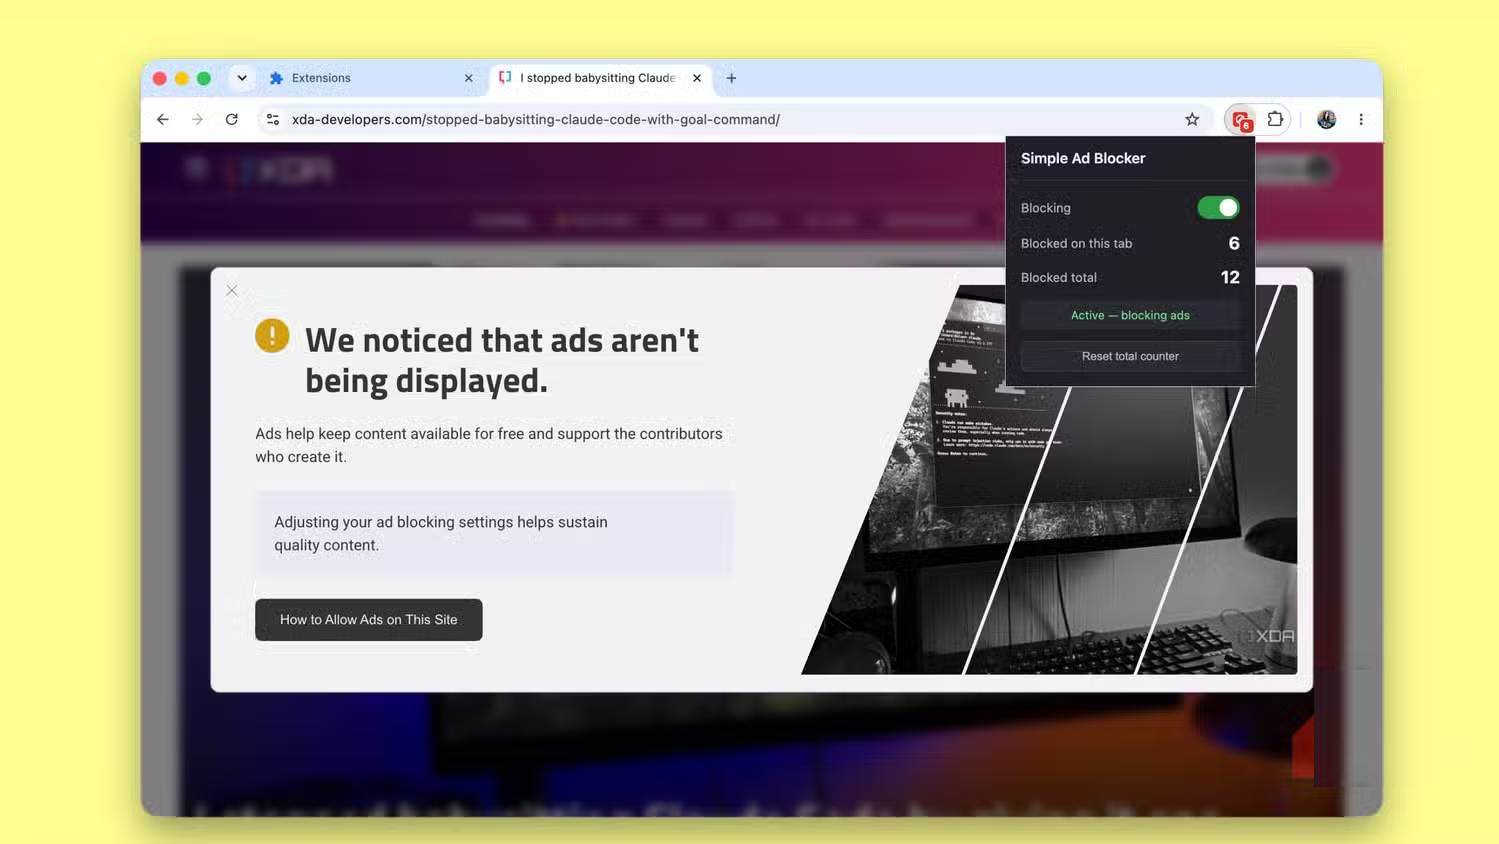
Task: Click the 'Active — blocking ads' status
Action: pyautogui.click(x=1130, y=315)
